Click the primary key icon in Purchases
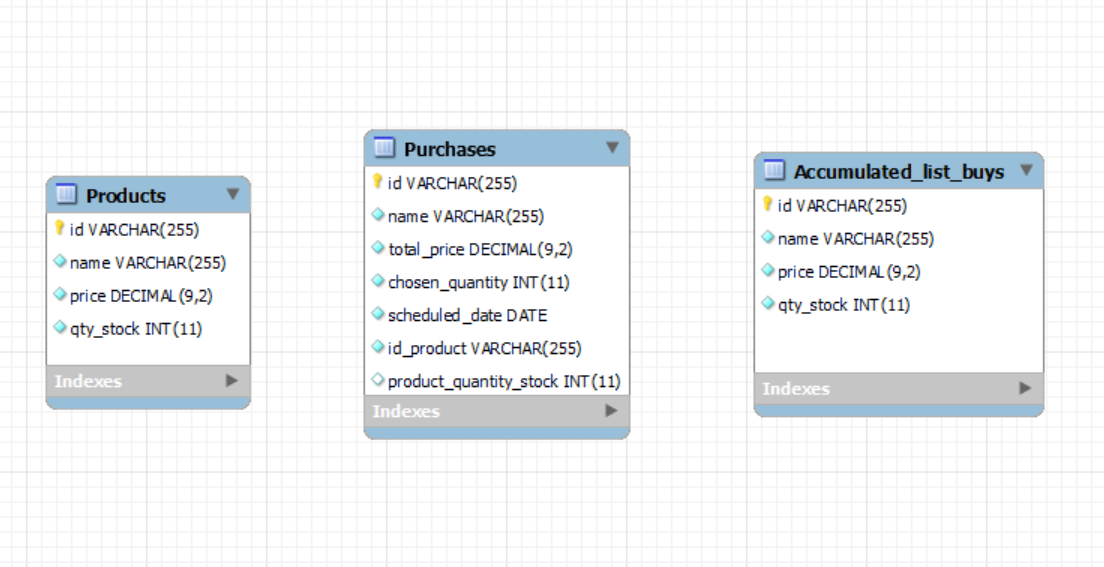Image resolution: width=1104 pixels, height=567 pixels. pos(377,182)
